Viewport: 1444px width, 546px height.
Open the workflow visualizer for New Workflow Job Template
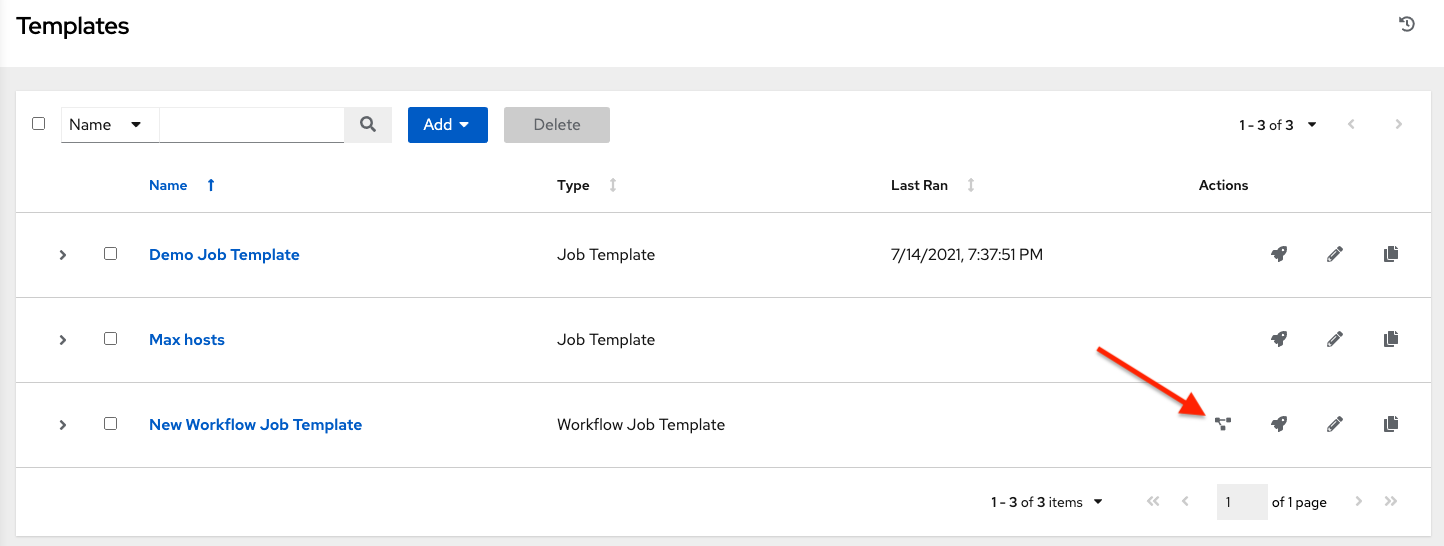coord(1222,424)
